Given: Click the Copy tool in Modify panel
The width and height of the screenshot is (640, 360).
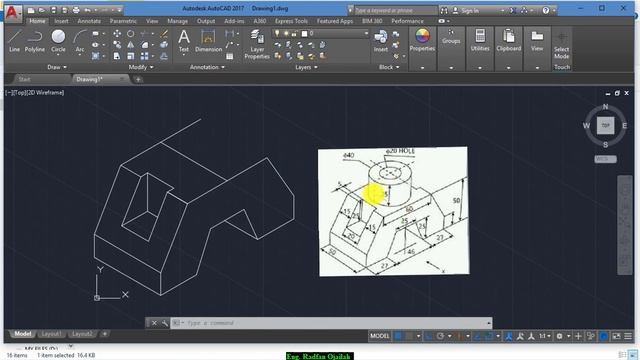Looking at the screenshot, I should 117,45.
